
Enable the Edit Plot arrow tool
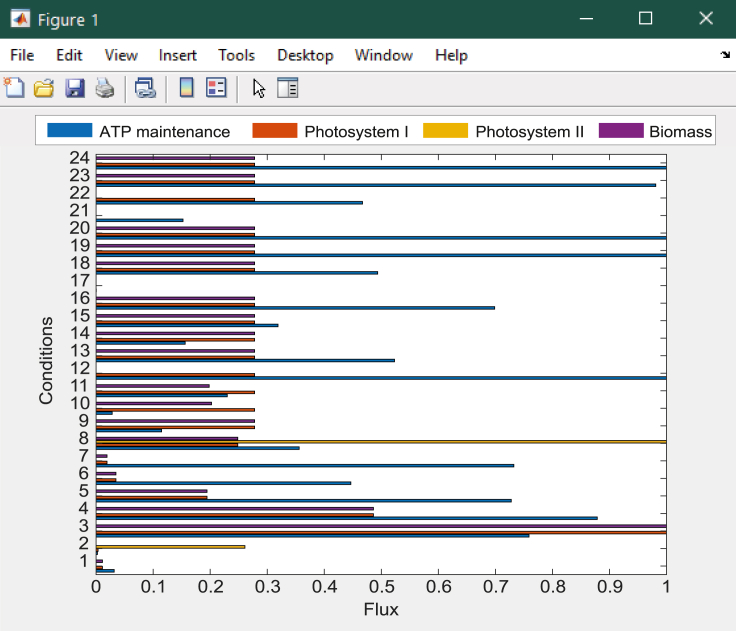(259, 88)
